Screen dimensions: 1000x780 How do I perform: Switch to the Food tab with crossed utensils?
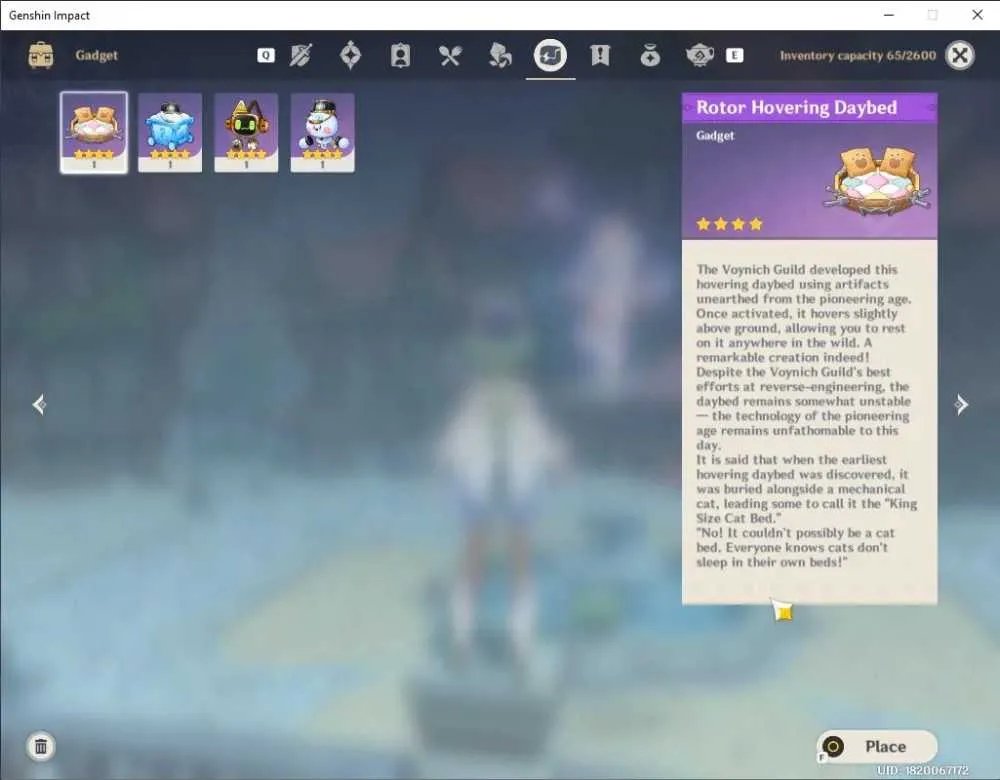pyautogui.click(x=450, y=55)
